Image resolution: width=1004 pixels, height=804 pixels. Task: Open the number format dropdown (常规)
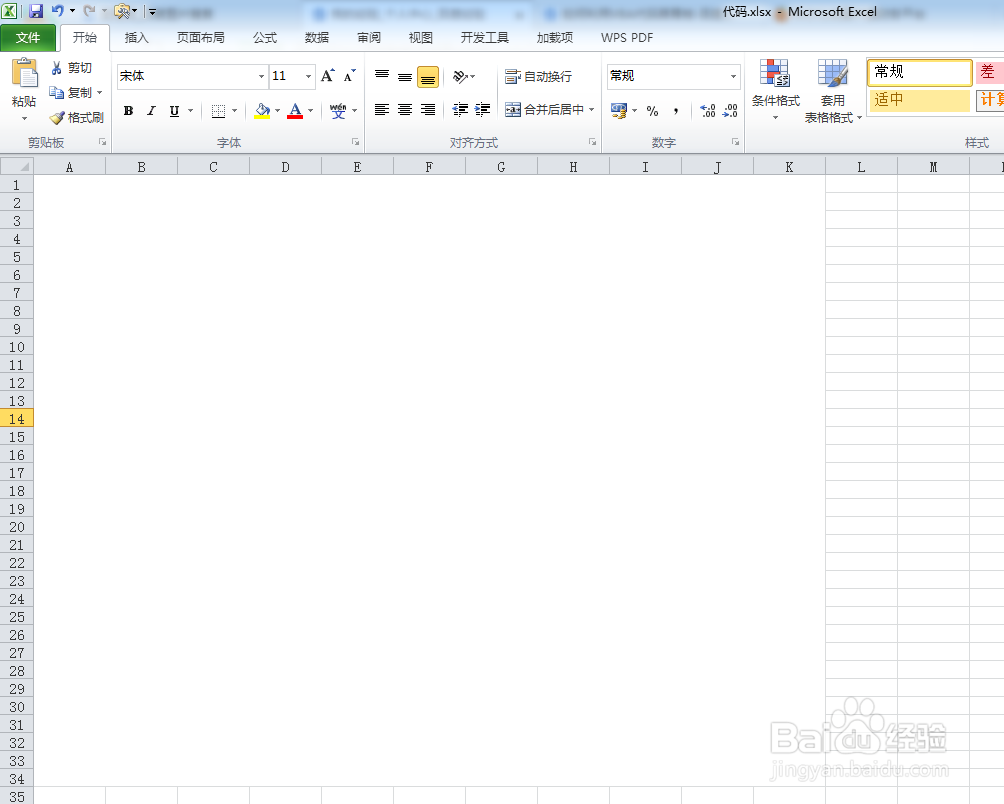[x=733, y=76]
